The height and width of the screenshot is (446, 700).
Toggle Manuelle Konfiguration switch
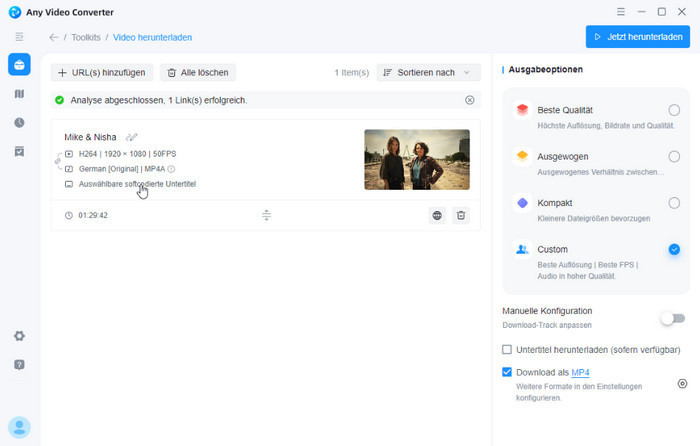(x=673, y=318)
